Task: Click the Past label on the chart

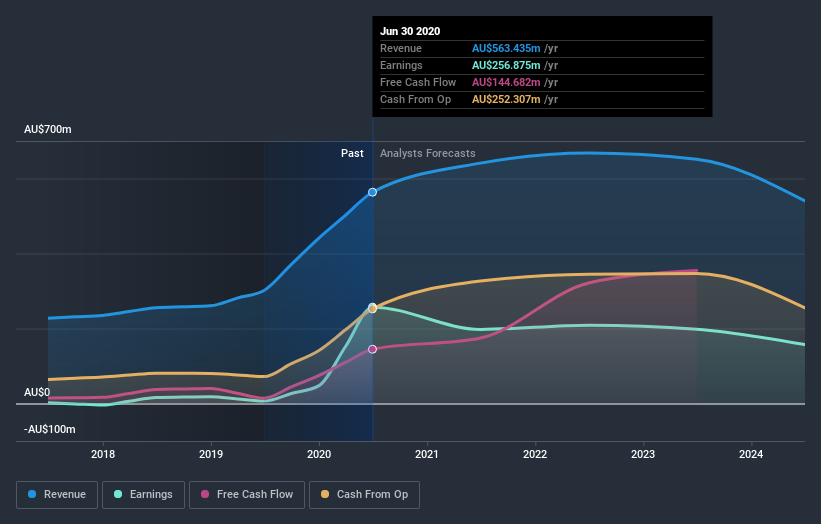Action: click(x=352, y=153)
